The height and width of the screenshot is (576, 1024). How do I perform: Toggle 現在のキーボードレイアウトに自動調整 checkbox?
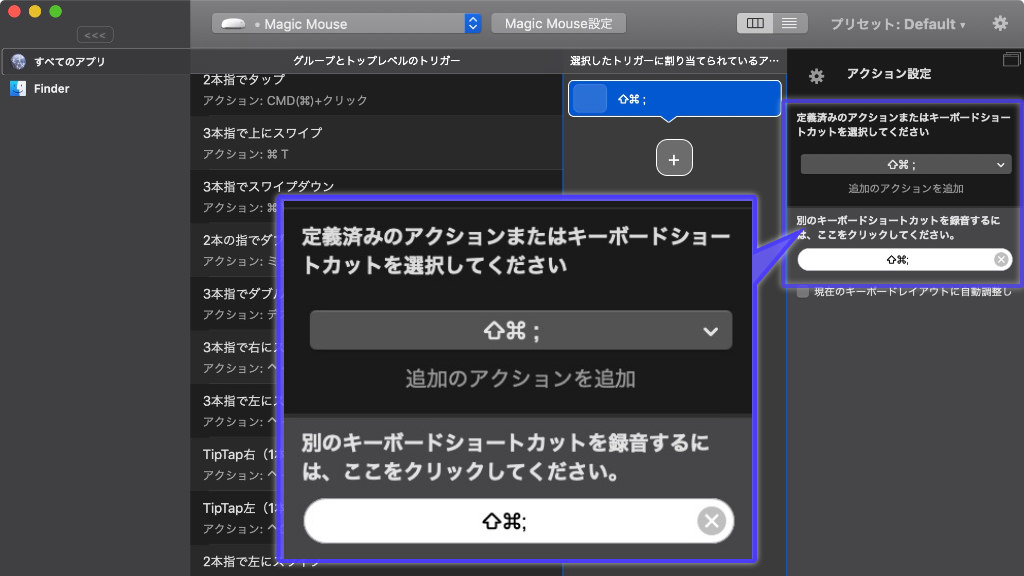803,292
